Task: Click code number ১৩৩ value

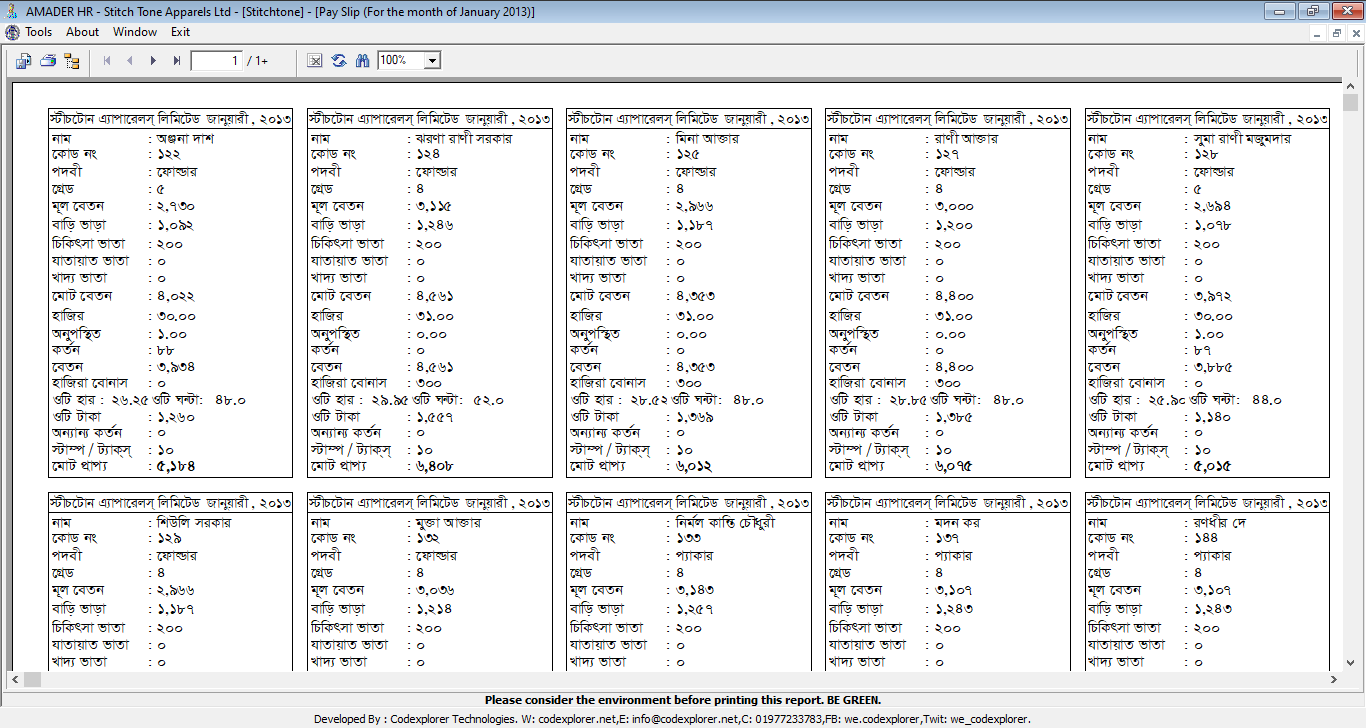Action: click(688, 539)
